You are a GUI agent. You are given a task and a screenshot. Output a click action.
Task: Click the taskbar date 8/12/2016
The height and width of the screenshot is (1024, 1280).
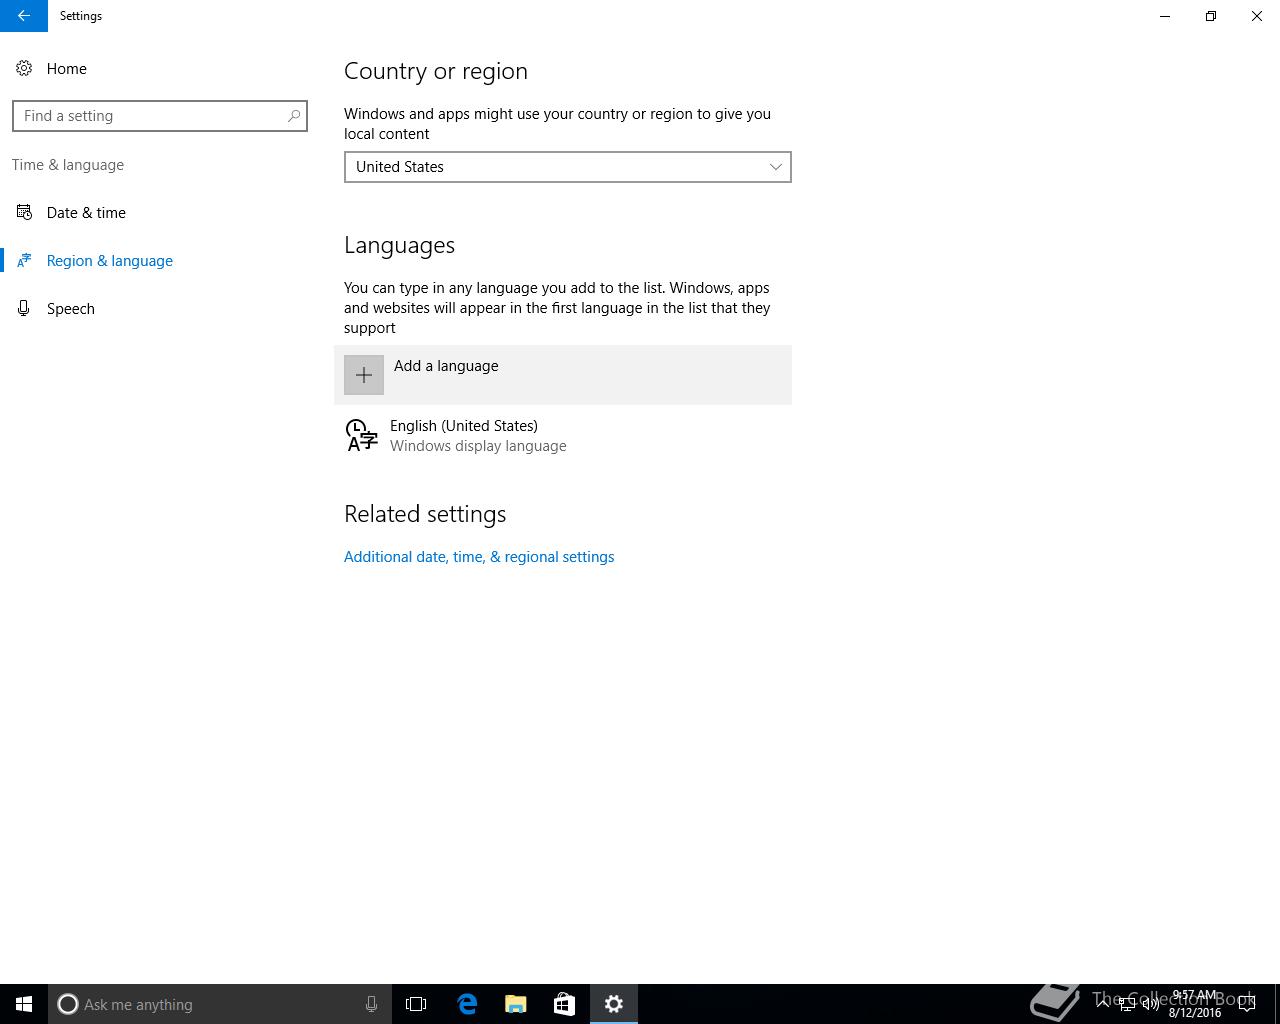(1195, 1012)
